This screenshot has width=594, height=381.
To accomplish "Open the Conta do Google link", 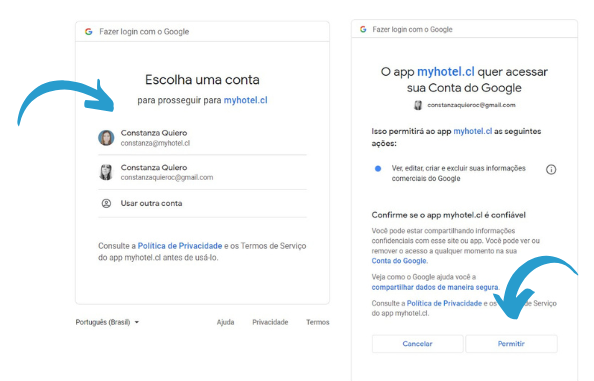I will pos(399,261).
